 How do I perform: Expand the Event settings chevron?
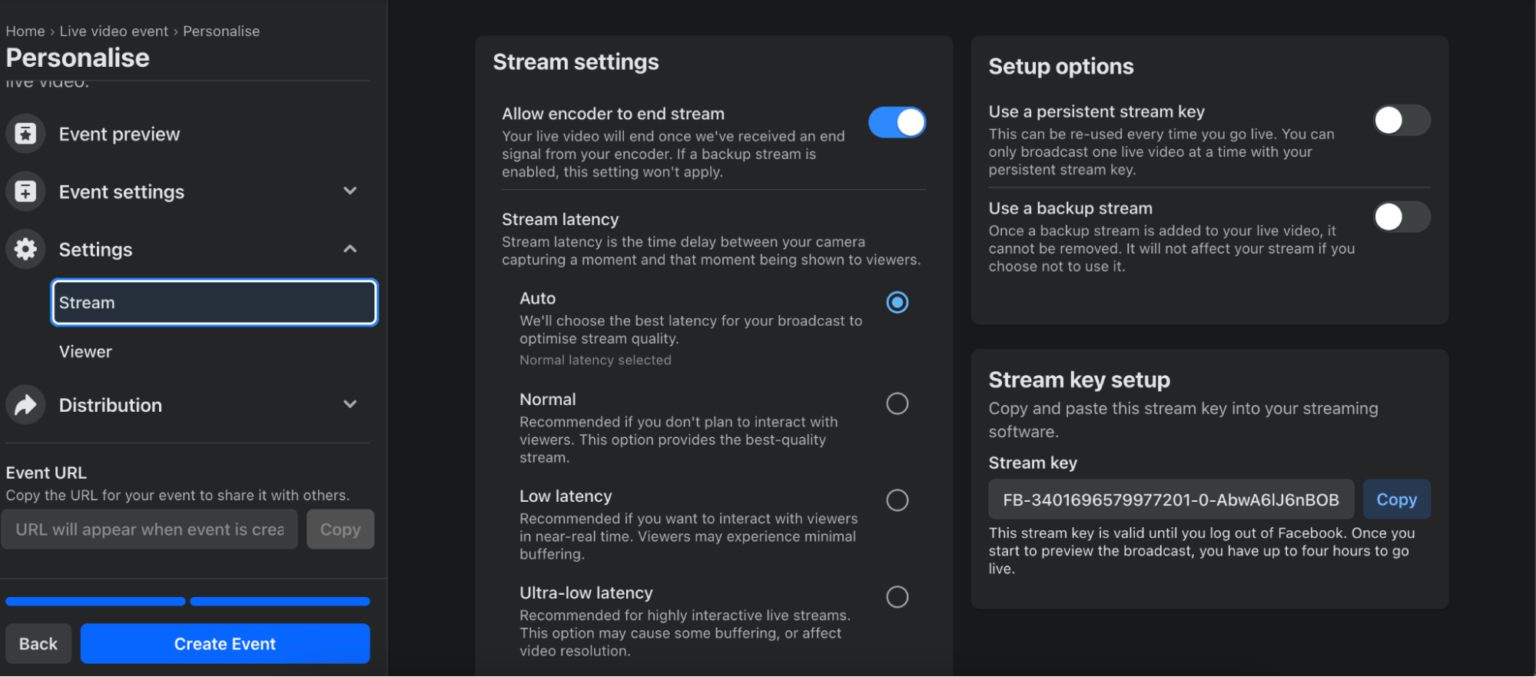350,191
